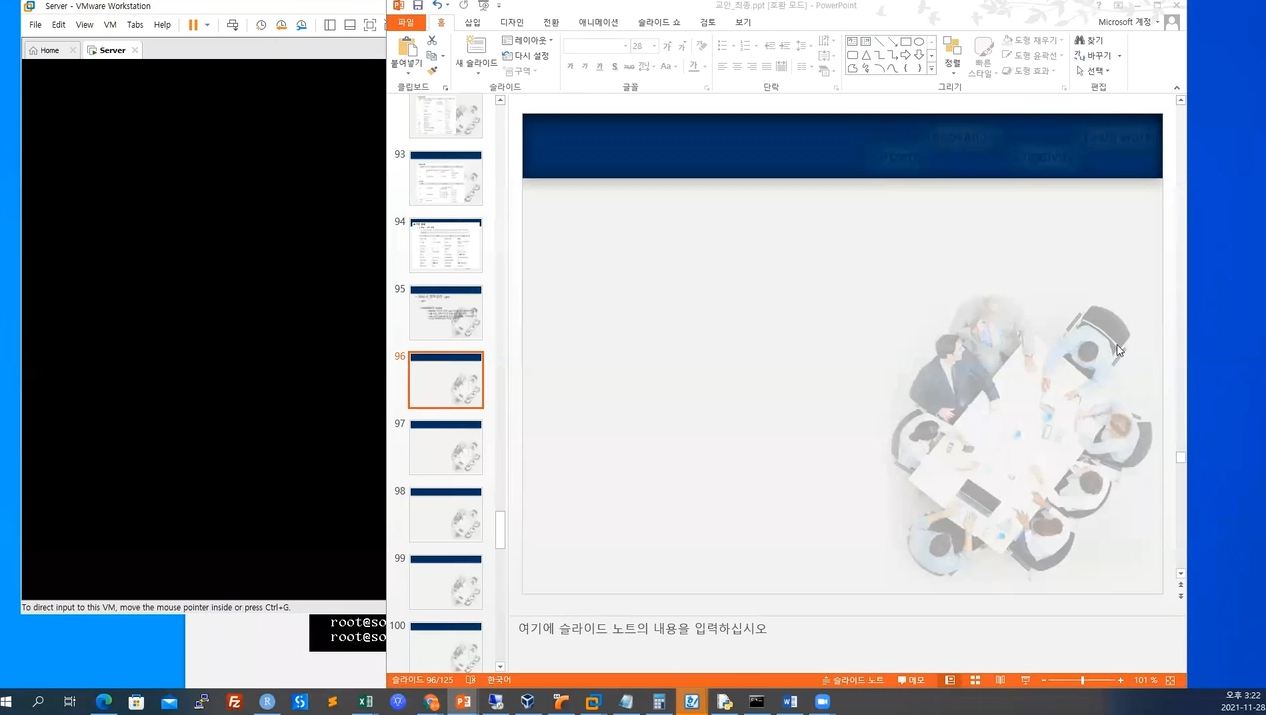Click the Reset (다시 설정) slide button

pyautogui.click(x=526, y=56)
